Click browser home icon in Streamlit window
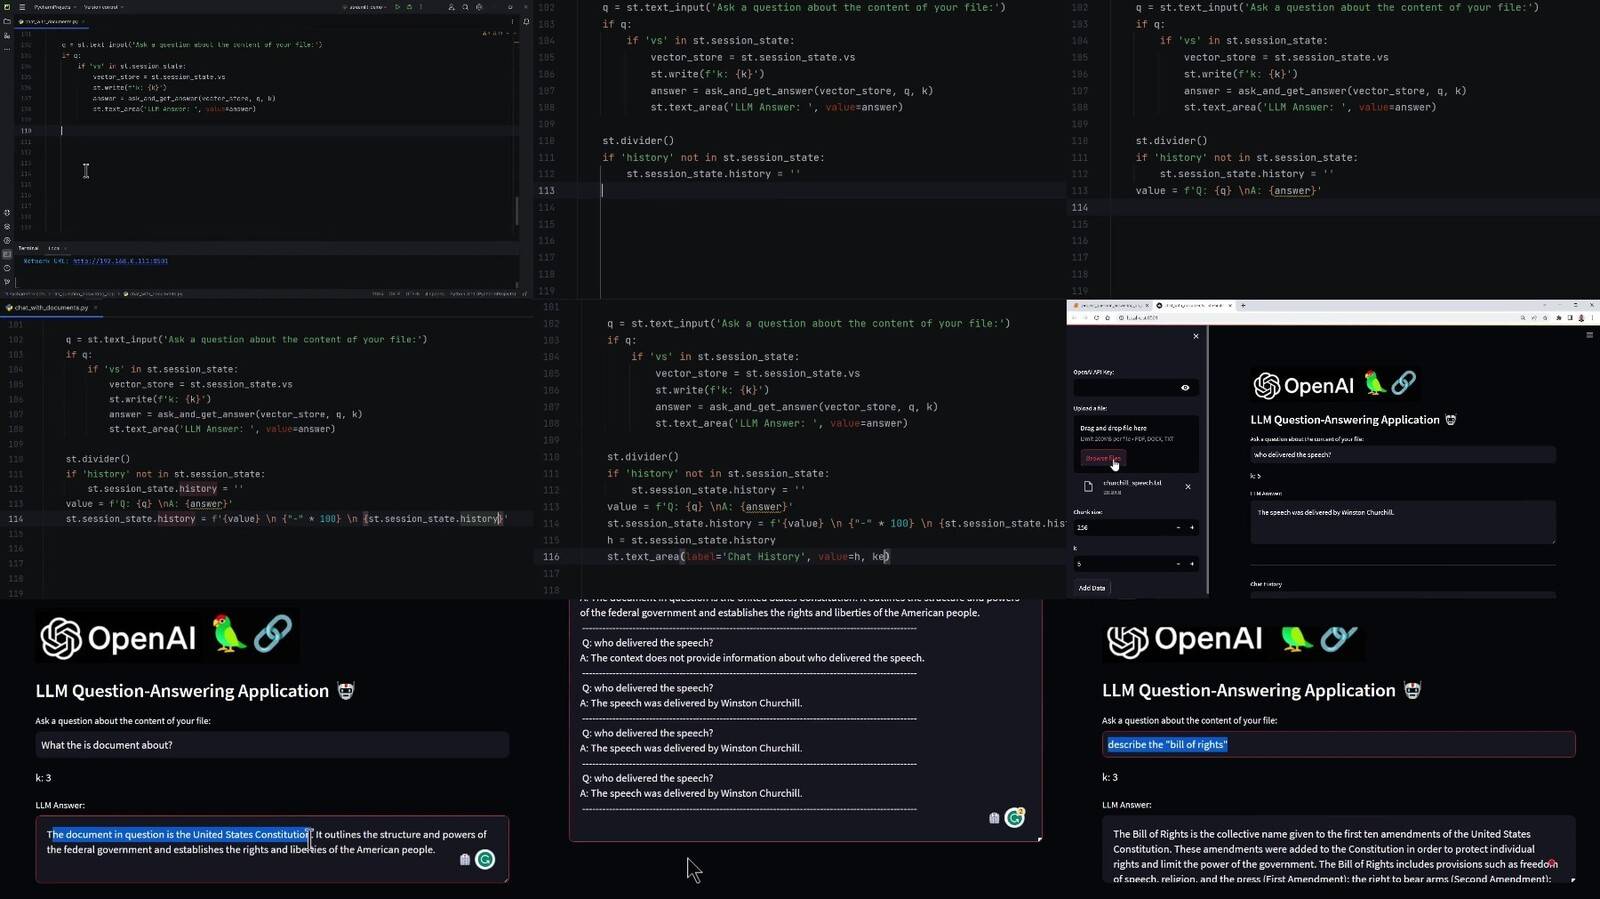Image resolution: width=1600 pixels, height=899 pixels. pyautogui.click(x=1108, y=317)
